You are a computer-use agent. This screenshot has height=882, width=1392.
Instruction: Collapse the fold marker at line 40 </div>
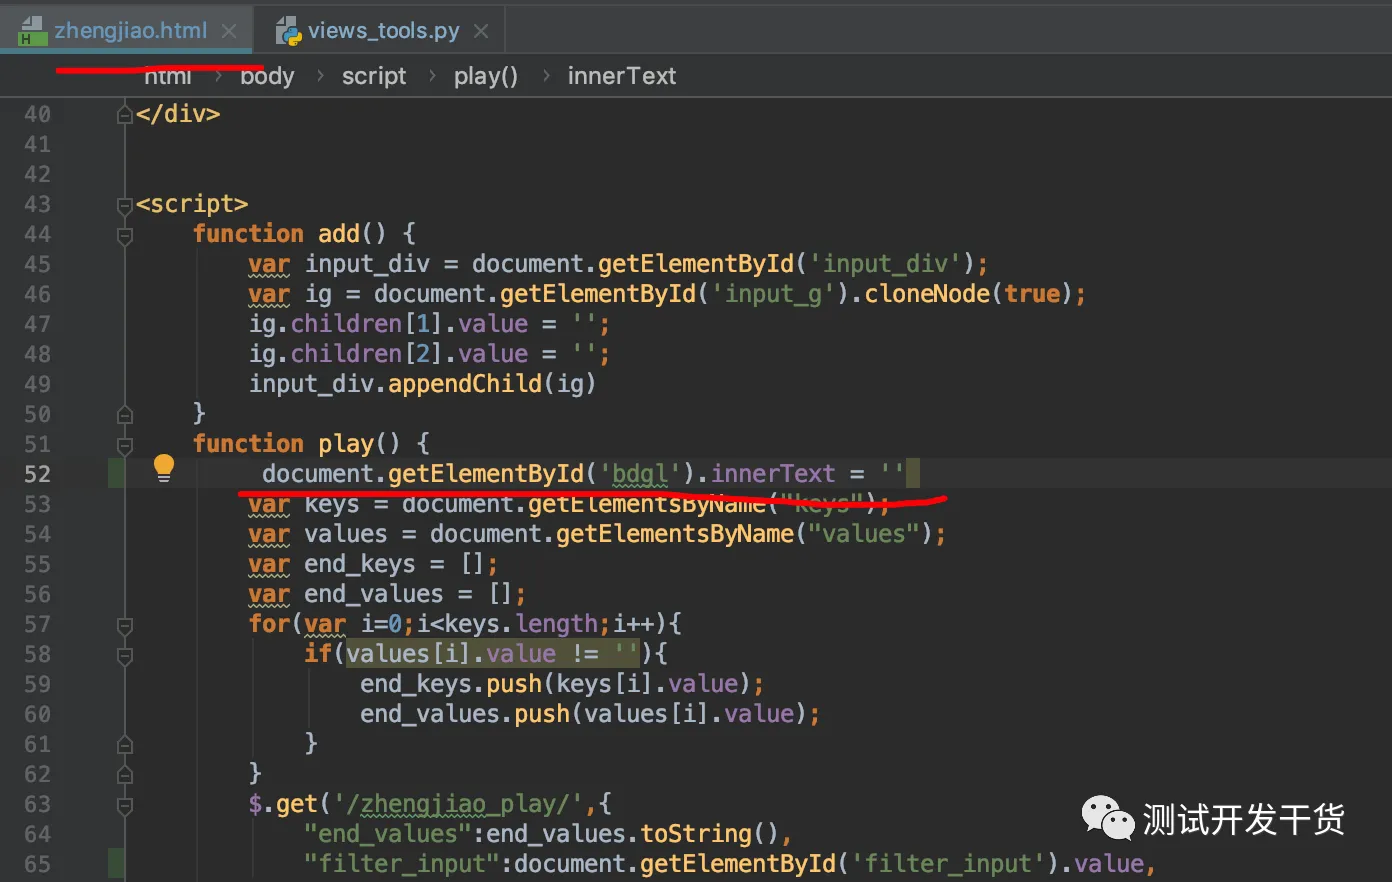125,115
